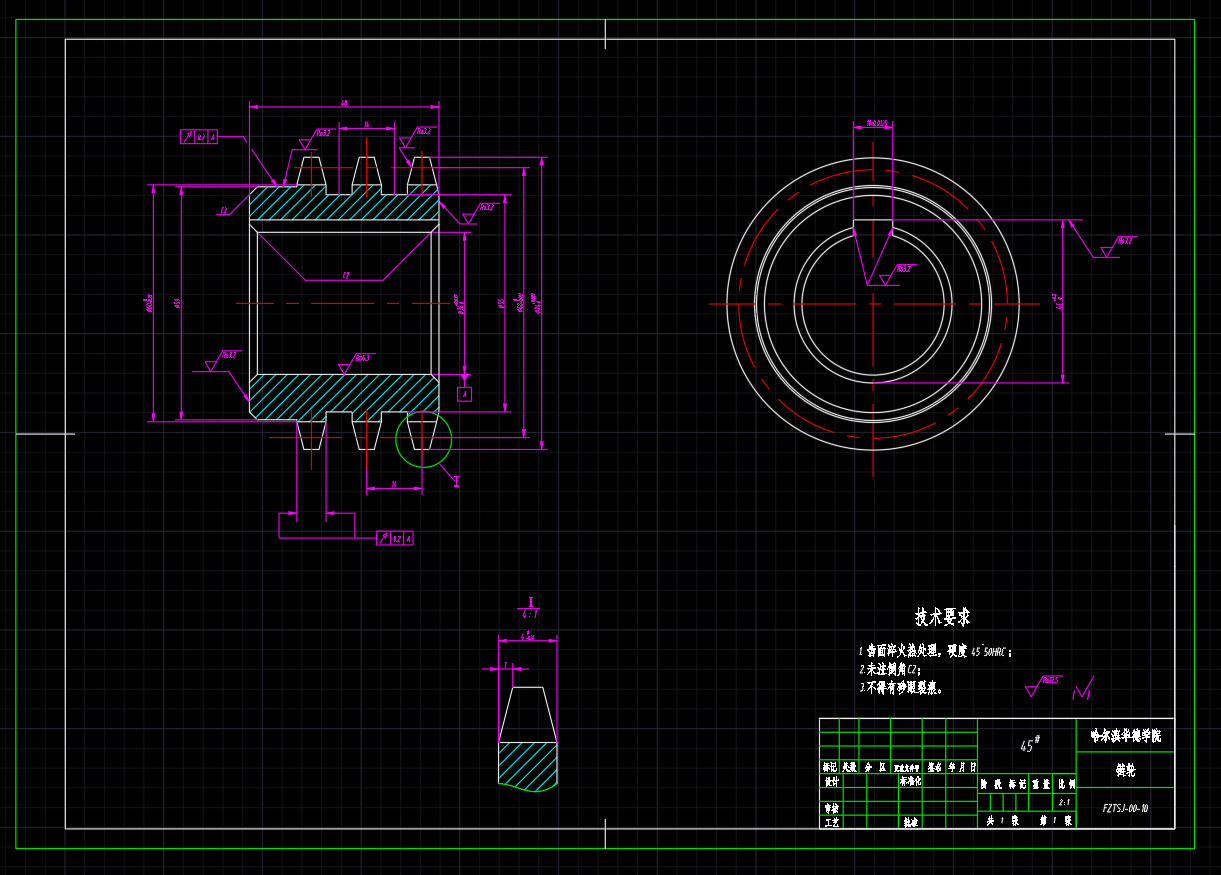
Task: Click the school name 哈尔滨华德学院 in the title block
Action: pos(1125,736)
